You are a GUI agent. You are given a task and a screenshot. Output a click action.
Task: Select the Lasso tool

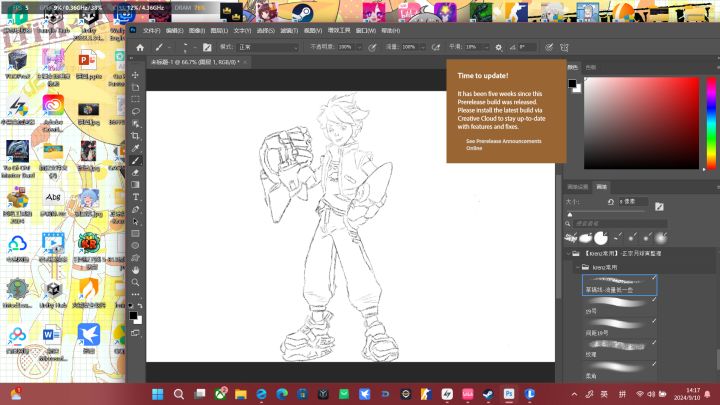135,112
